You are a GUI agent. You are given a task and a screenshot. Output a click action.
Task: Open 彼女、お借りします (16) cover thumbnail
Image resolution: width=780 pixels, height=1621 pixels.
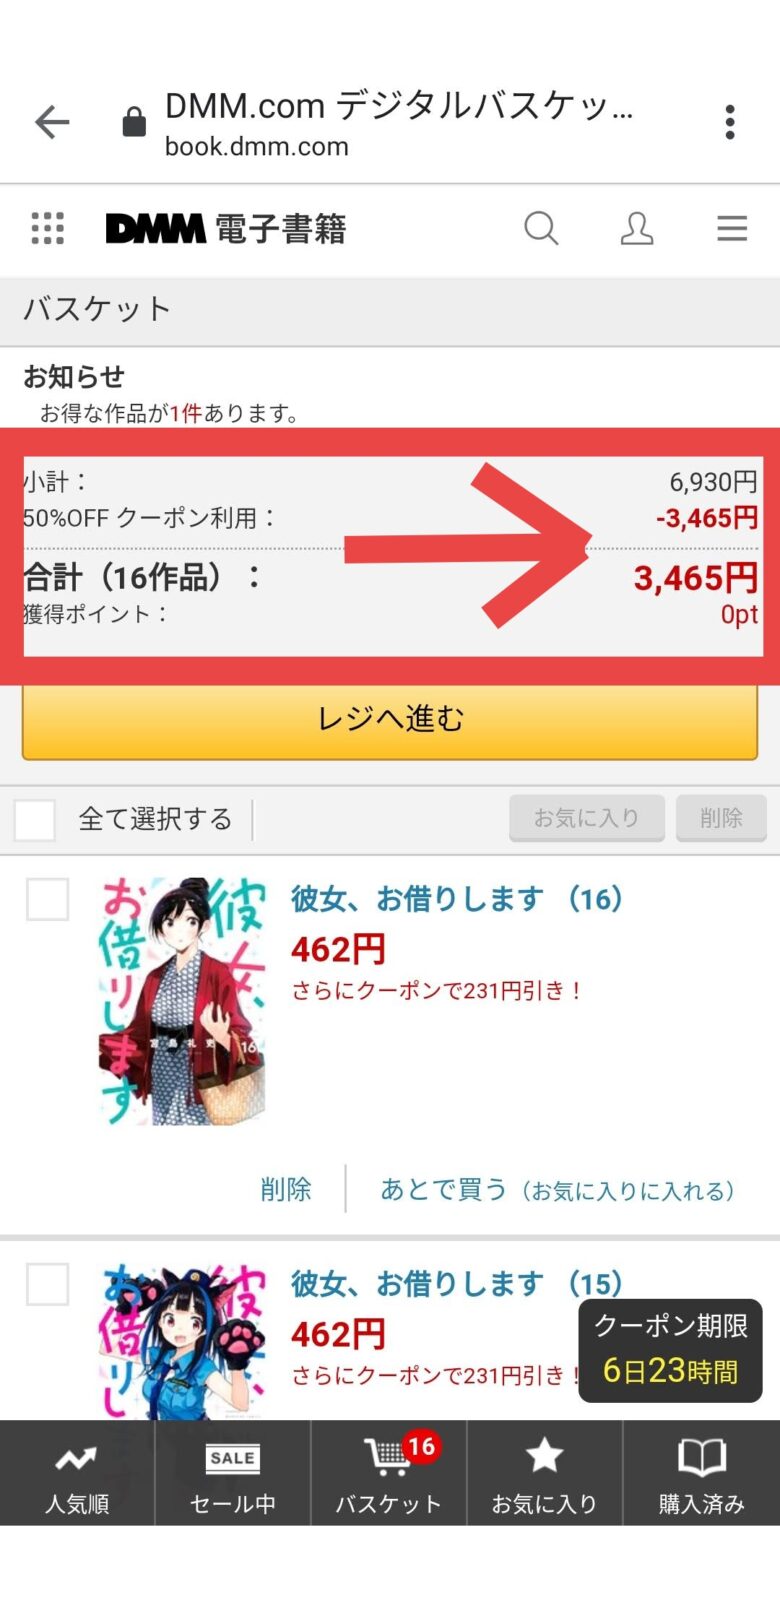182,1001
